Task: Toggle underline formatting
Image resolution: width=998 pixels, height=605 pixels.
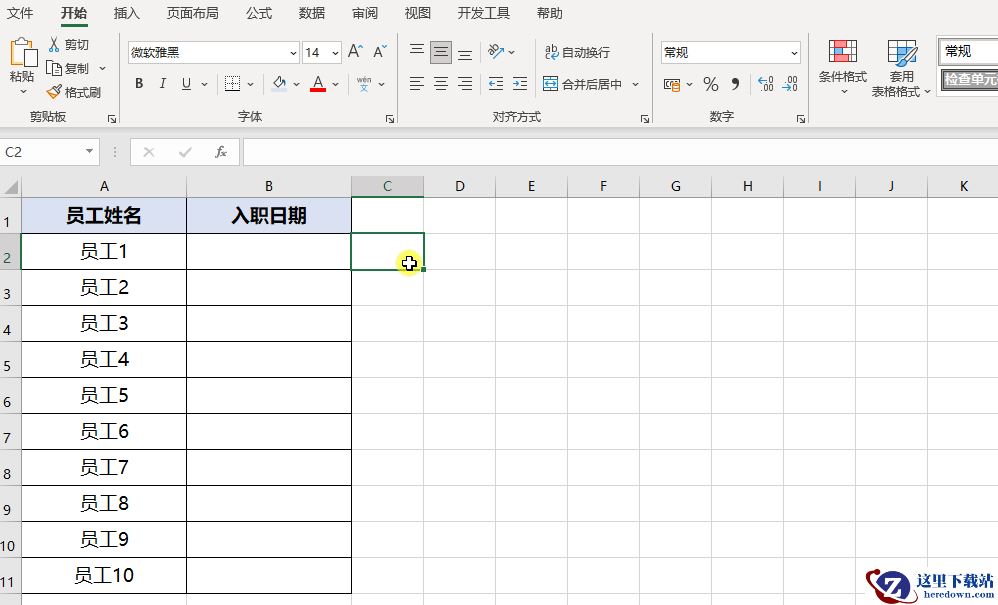Action: click(x=186, y=84)
